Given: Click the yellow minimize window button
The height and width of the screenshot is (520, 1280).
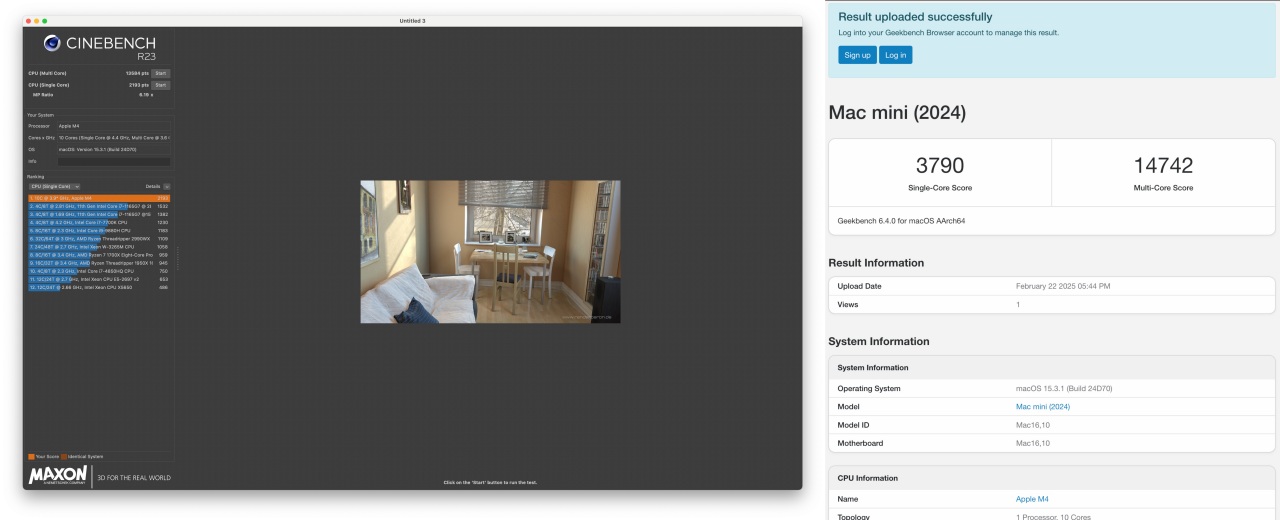Looking at the screenshot, I should pyautogui.click(x=36, y=21).
